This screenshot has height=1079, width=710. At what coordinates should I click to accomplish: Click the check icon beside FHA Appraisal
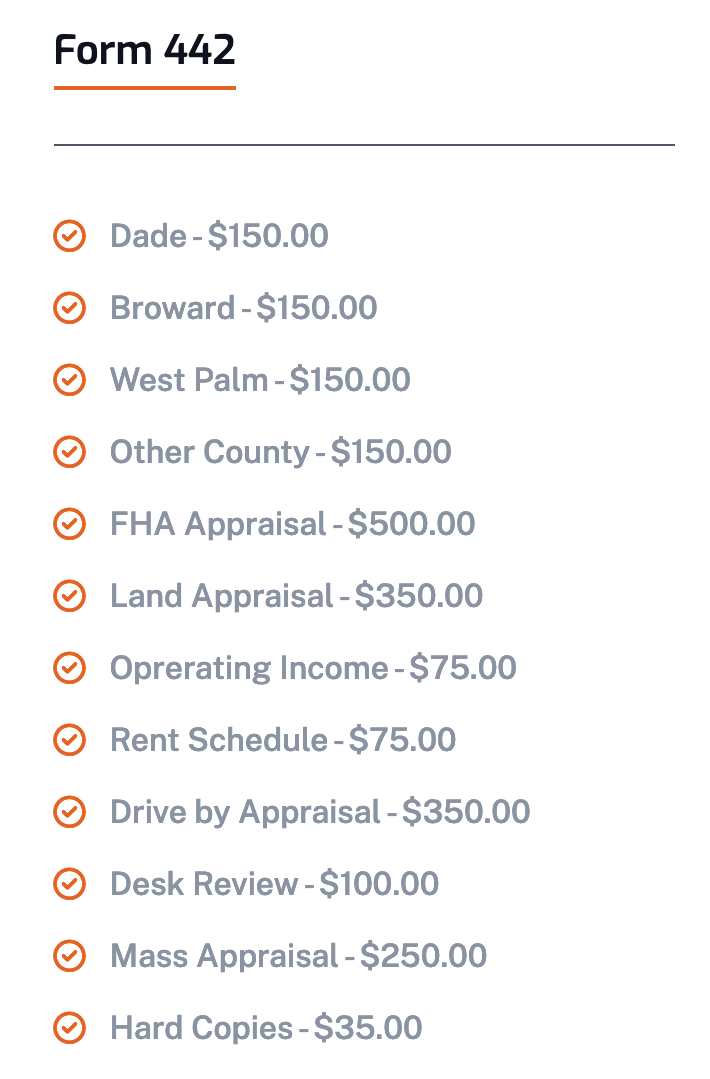click(69, 524)
